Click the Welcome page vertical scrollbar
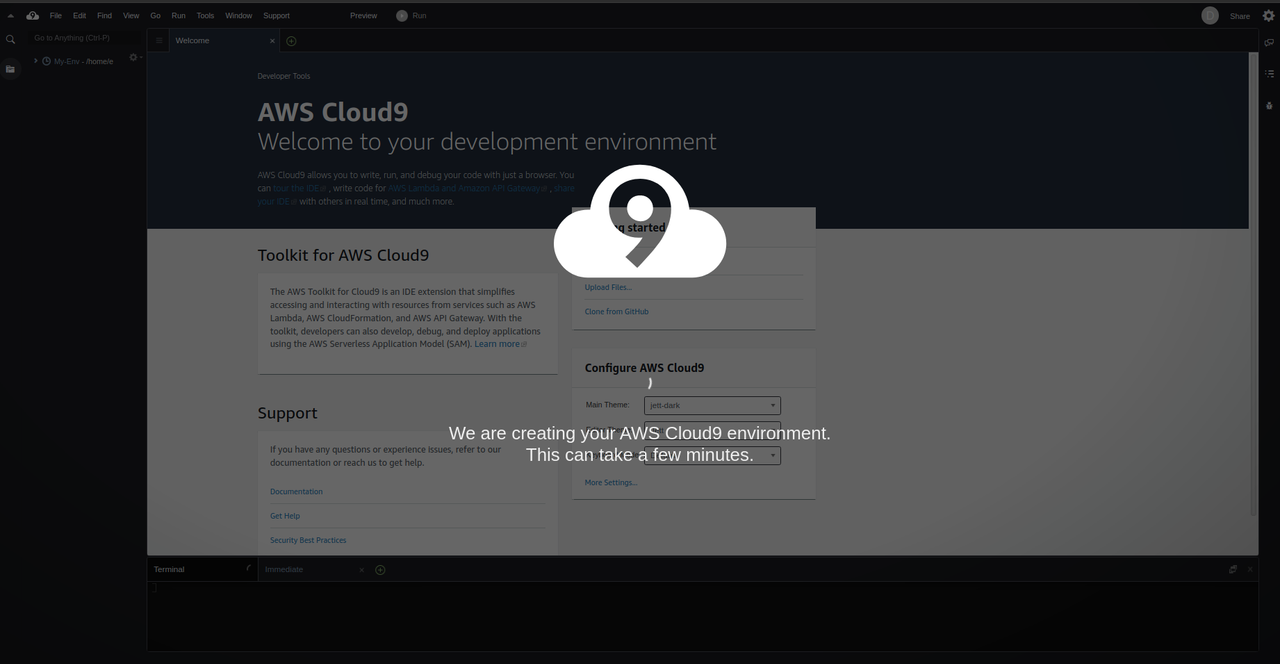 coord(1254,285)
